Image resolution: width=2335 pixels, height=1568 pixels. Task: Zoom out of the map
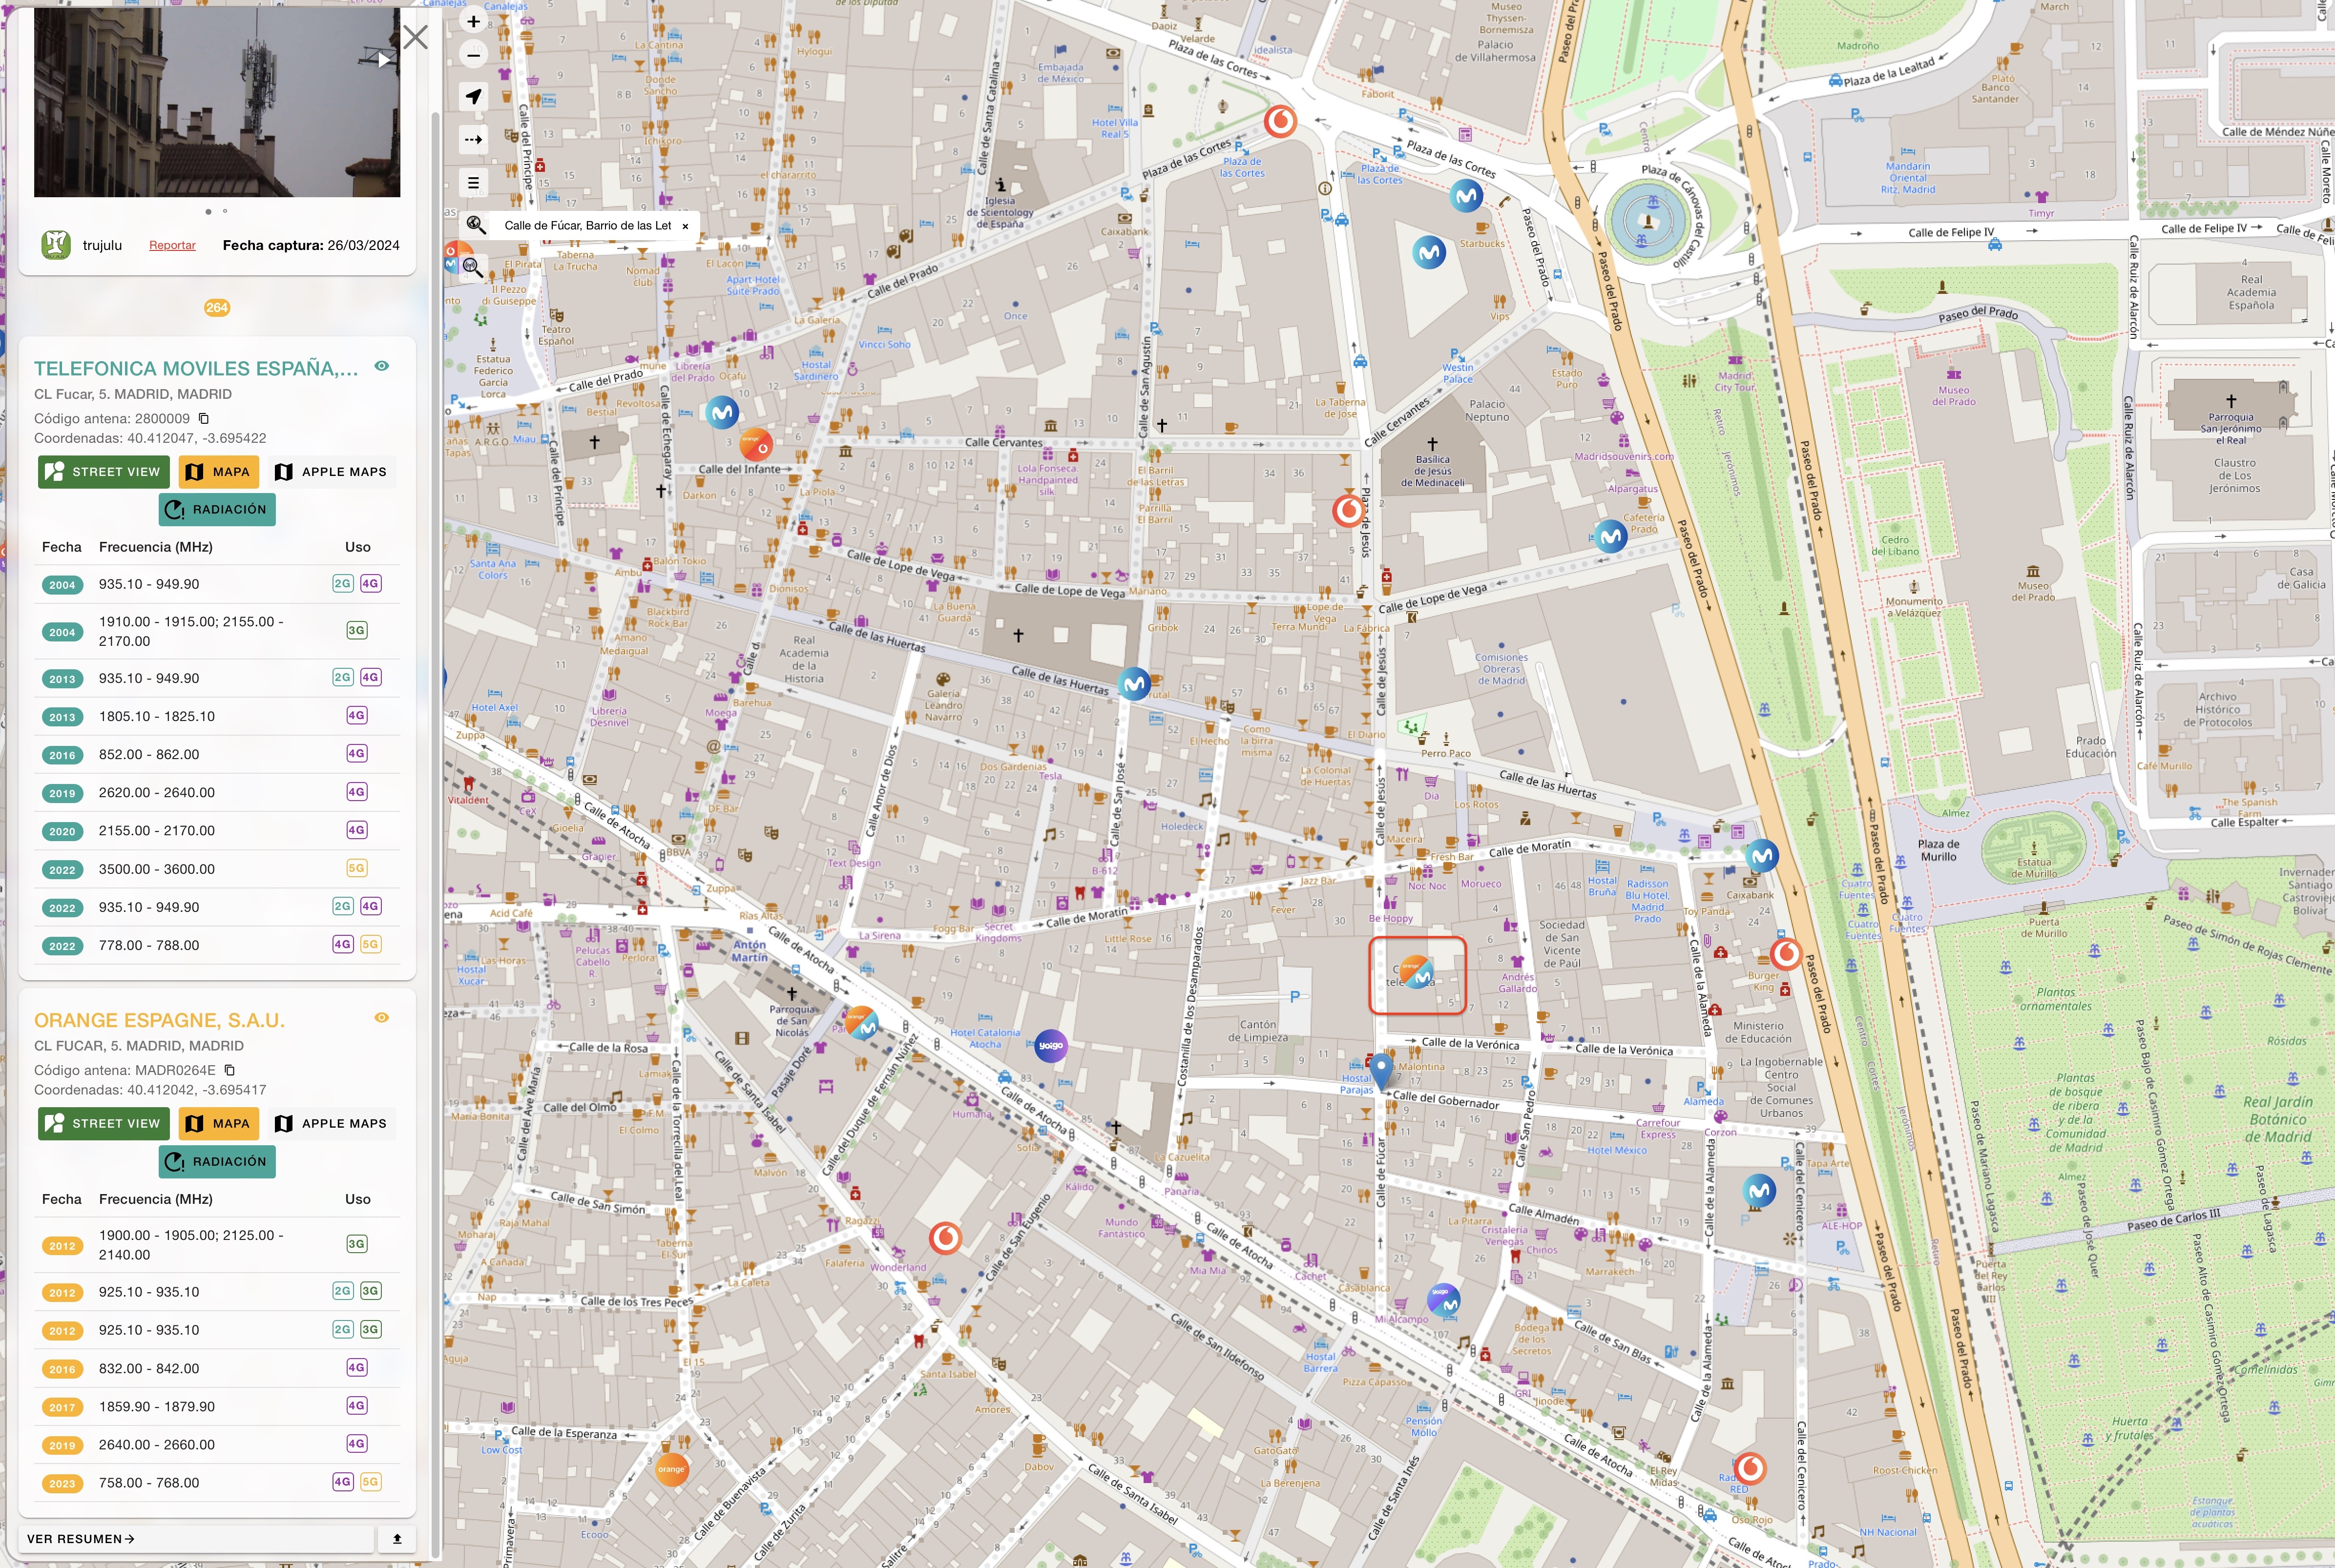point(474,55)
